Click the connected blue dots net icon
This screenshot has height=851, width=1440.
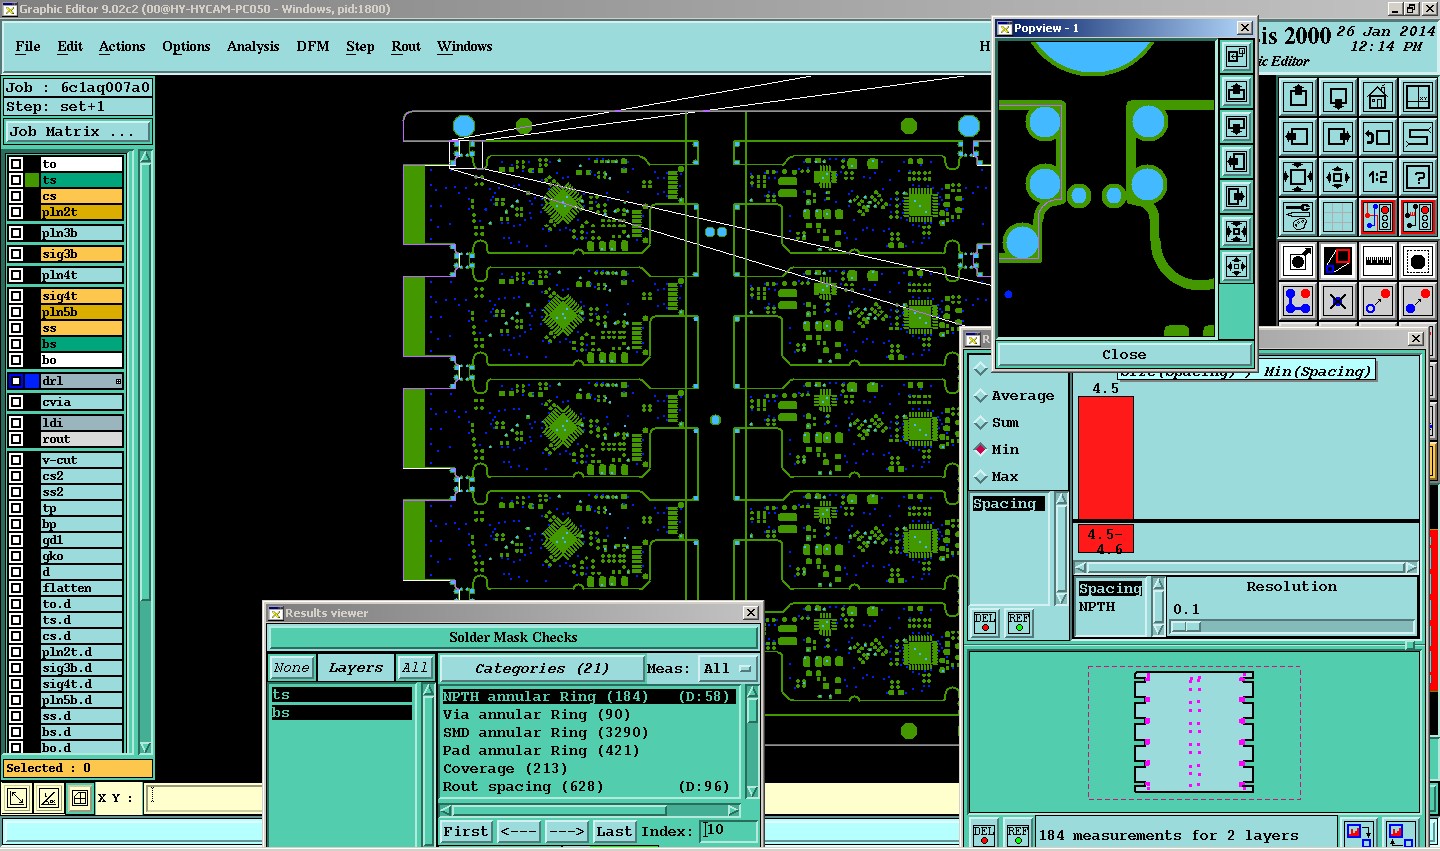[x=1298, y=301]
